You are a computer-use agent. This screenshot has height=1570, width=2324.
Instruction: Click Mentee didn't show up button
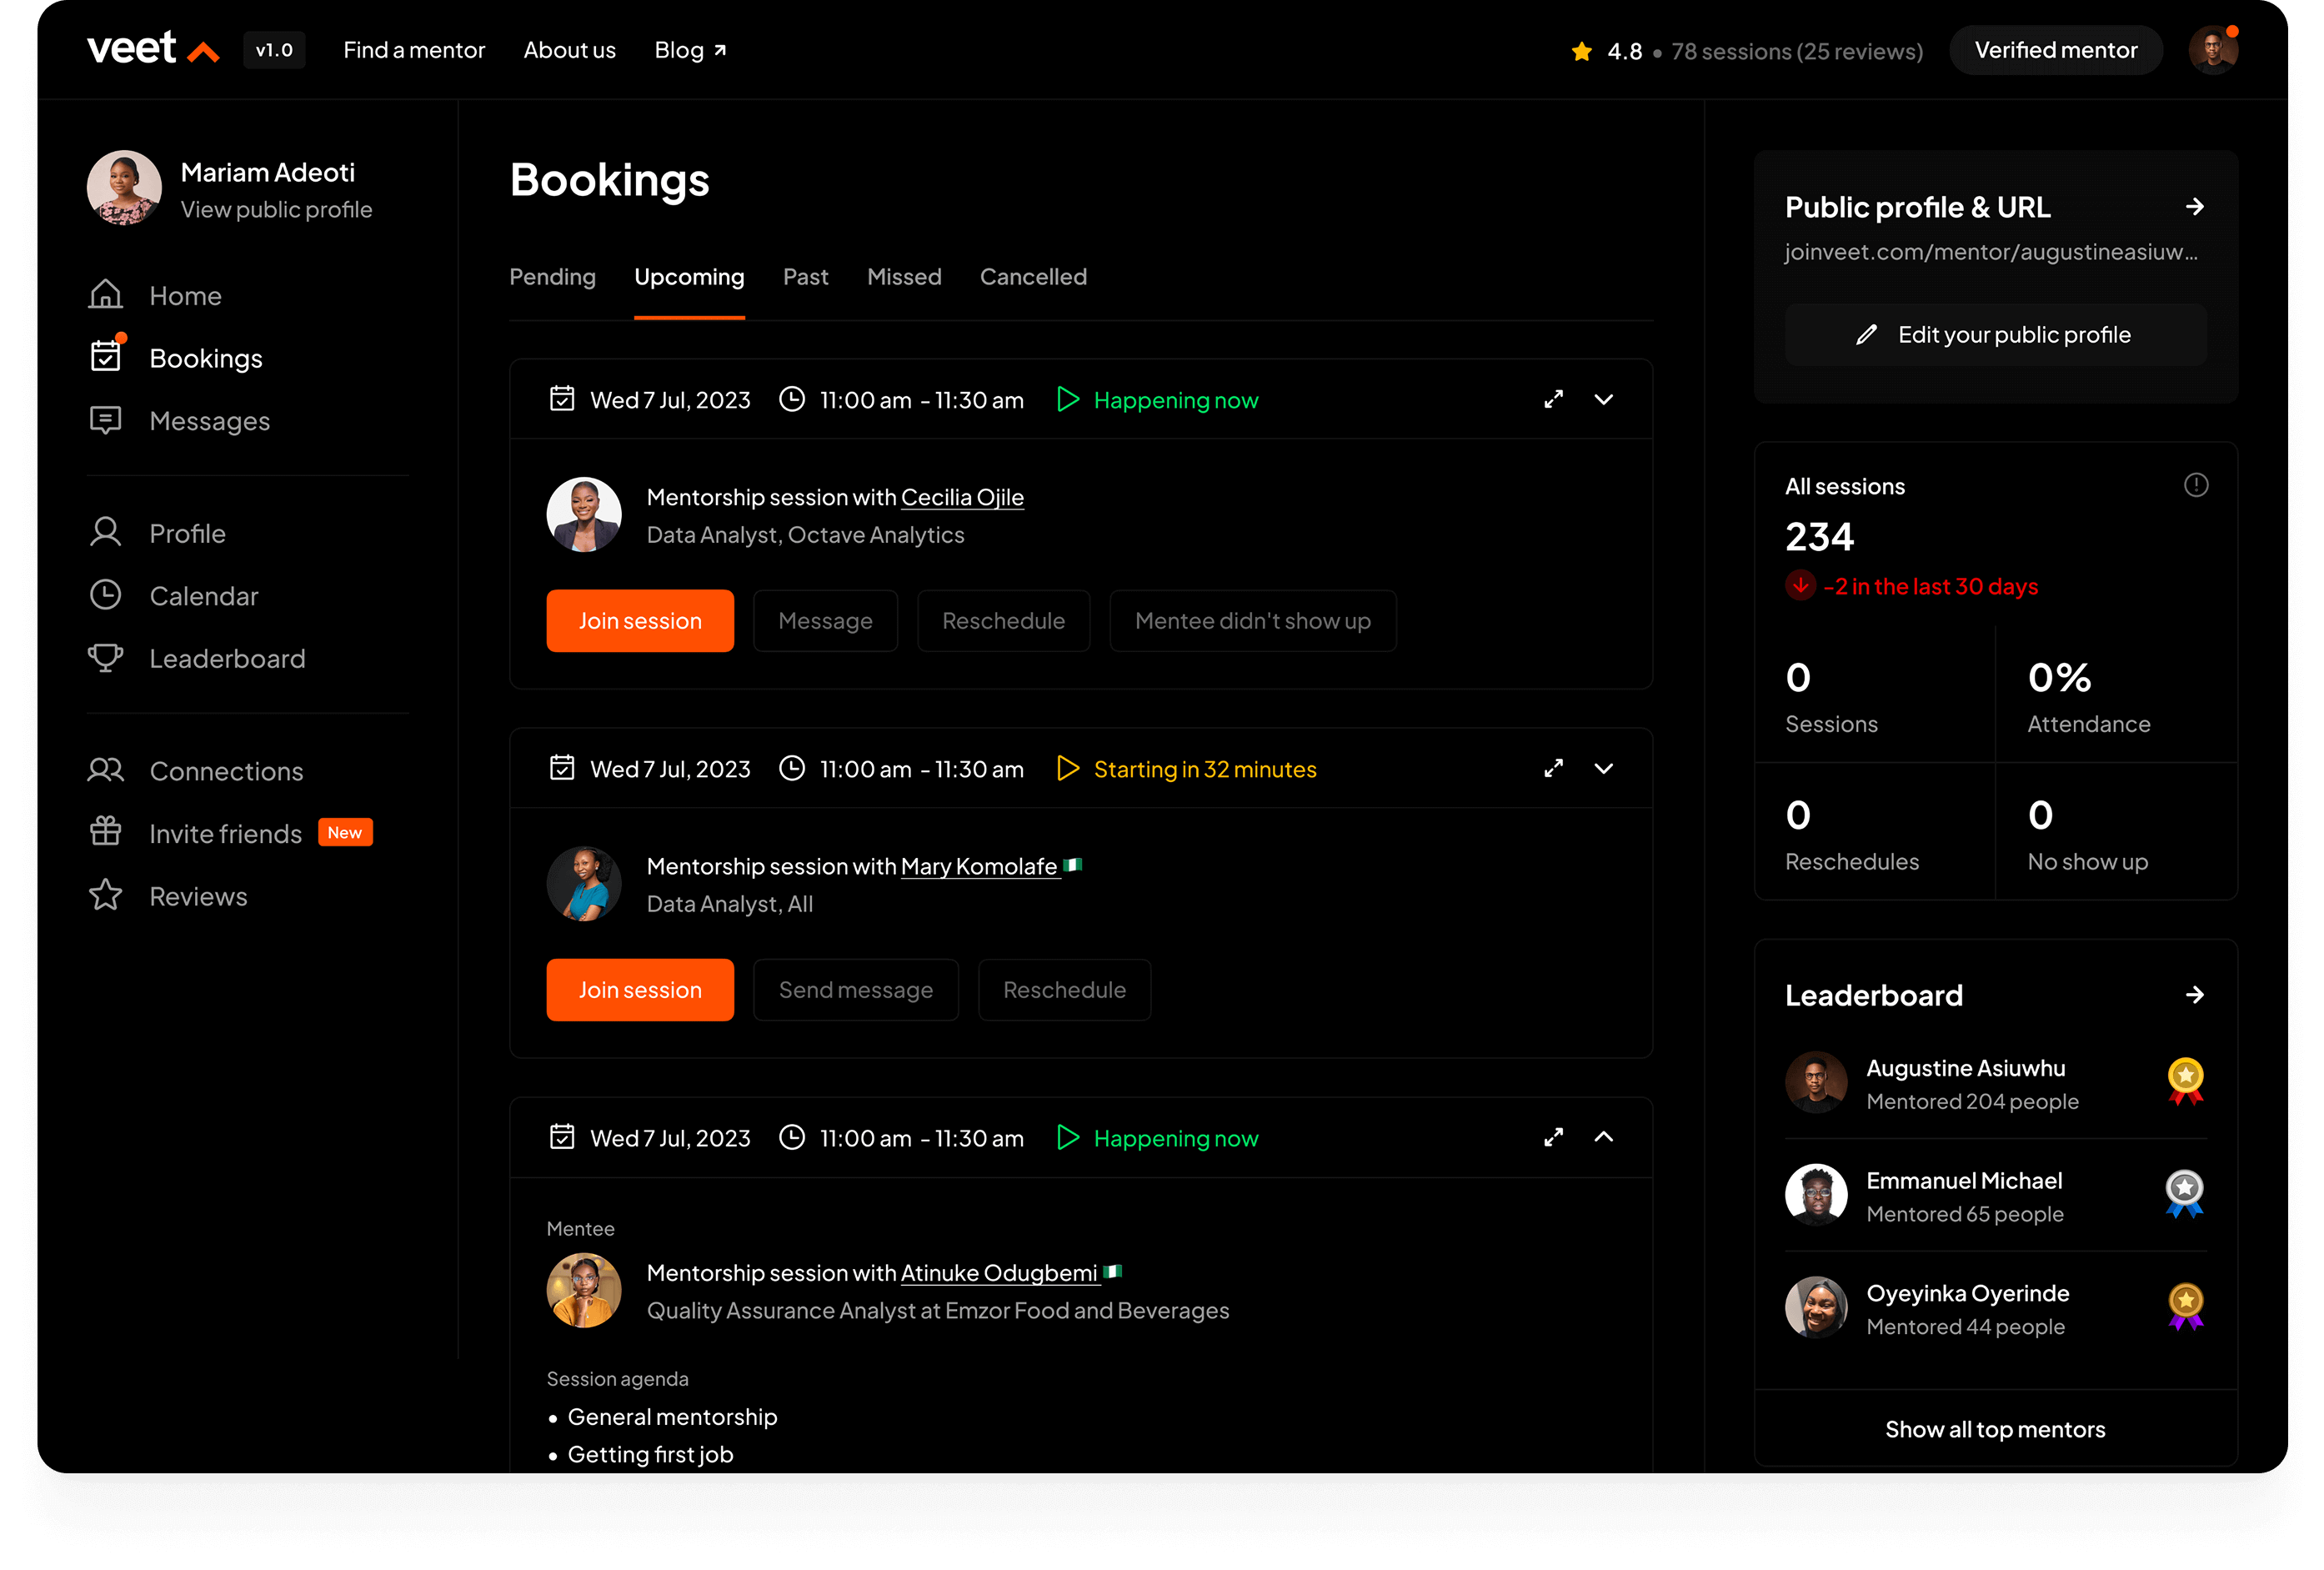(x=1252, y=621)
